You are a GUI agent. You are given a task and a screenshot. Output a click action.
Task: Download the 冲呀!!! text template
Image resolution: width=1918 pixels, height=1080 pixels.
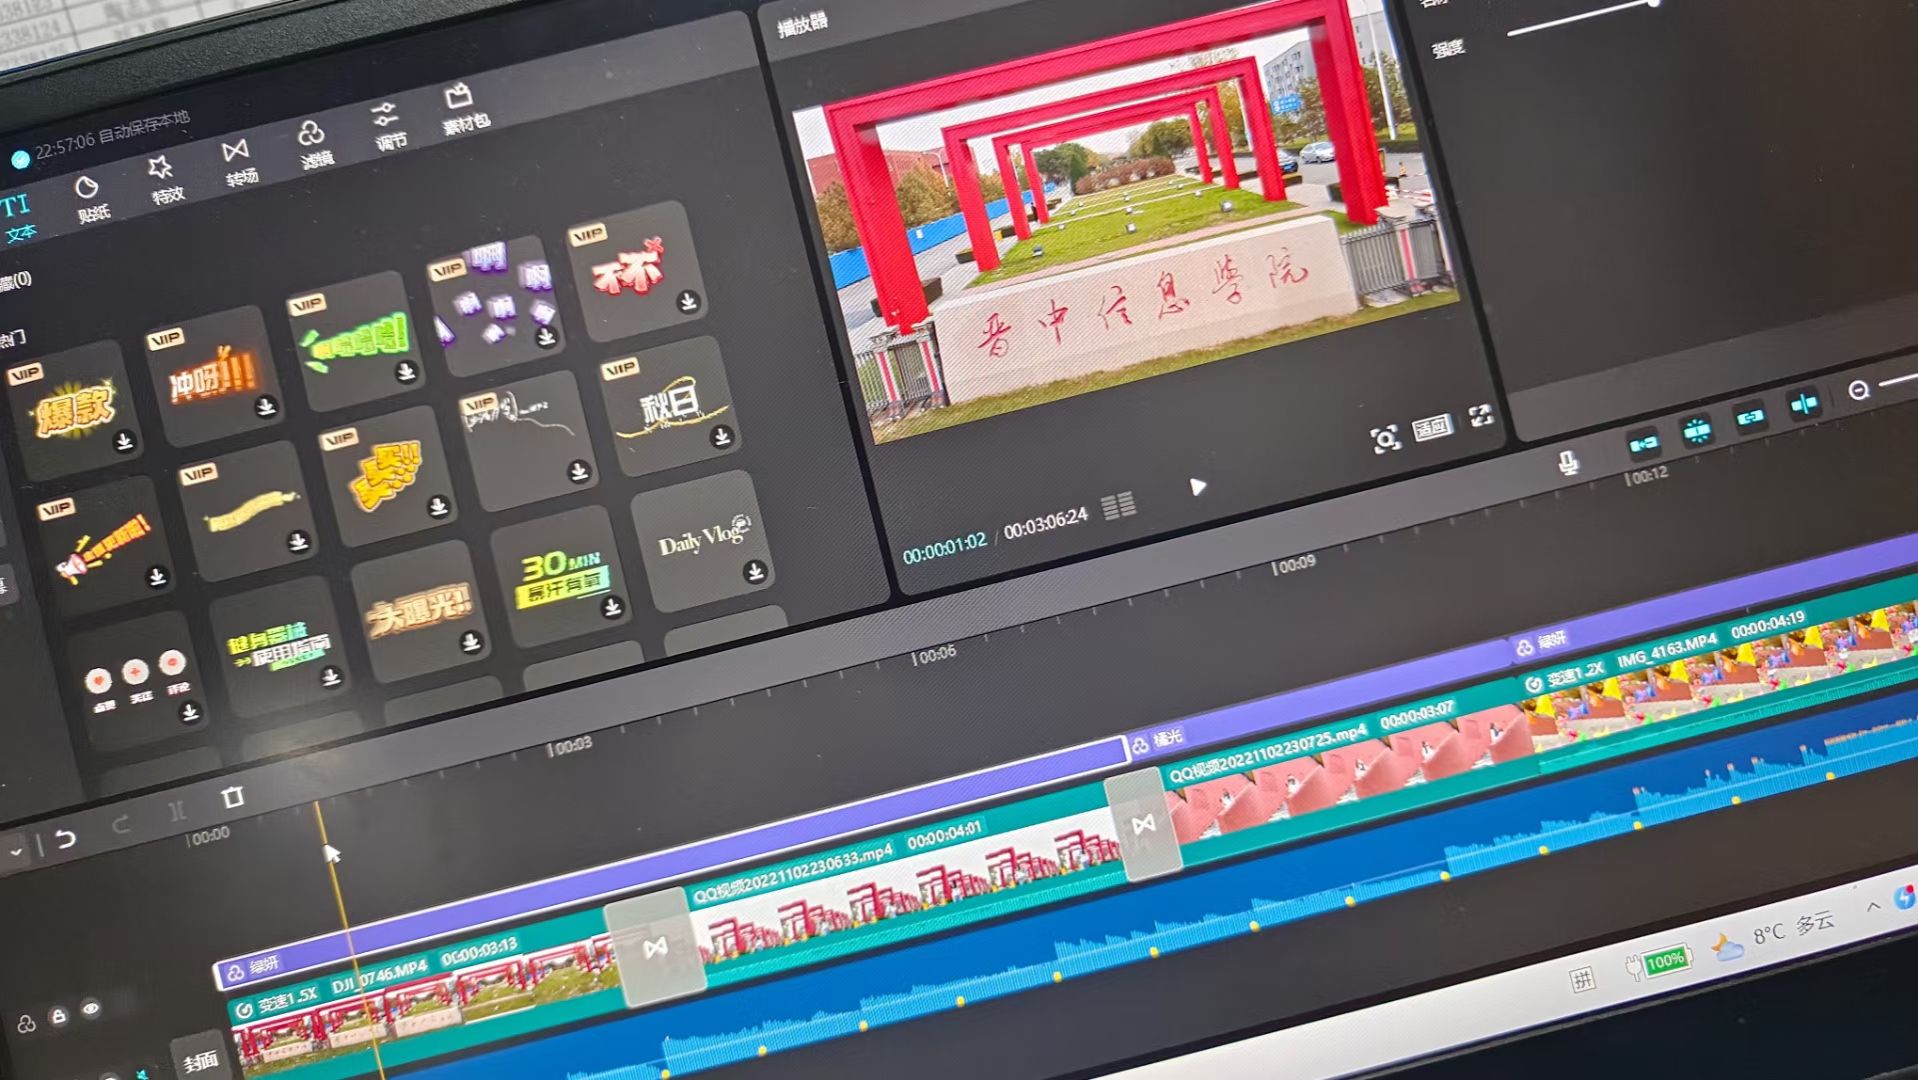[x=265, y=406]
